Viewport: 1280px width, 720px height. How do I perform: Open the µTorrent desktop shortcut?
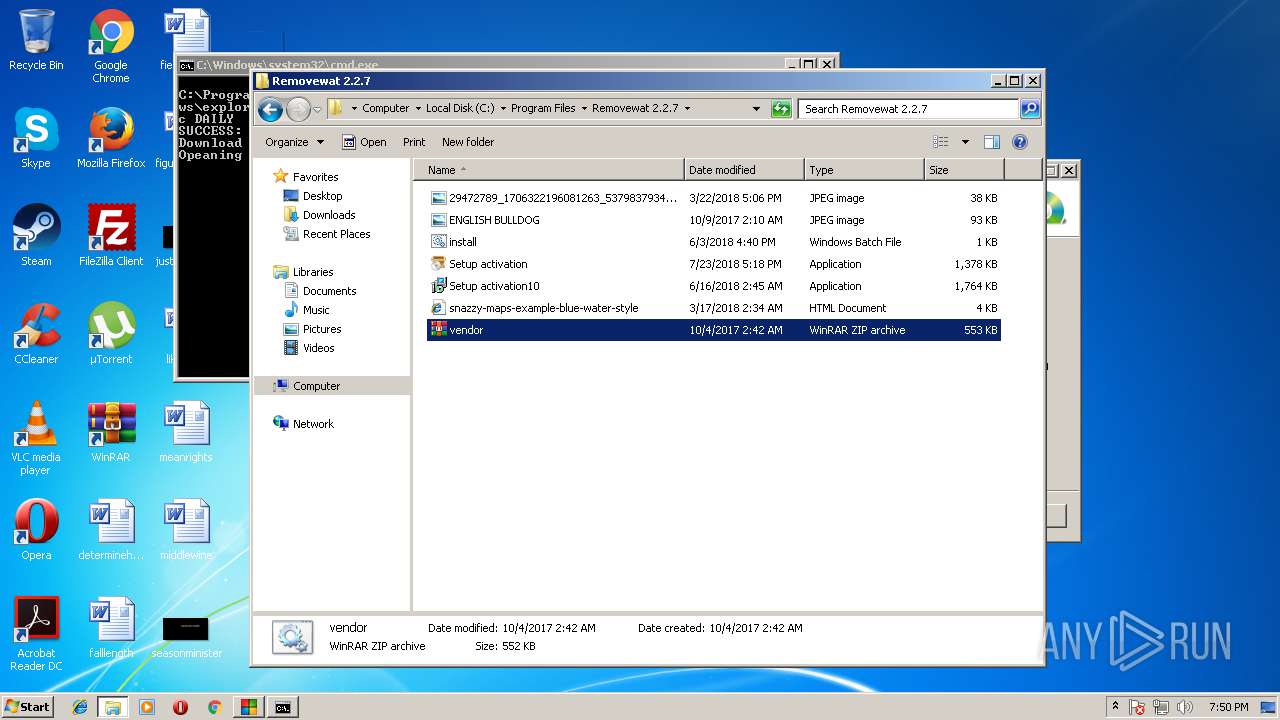point(111,335)
